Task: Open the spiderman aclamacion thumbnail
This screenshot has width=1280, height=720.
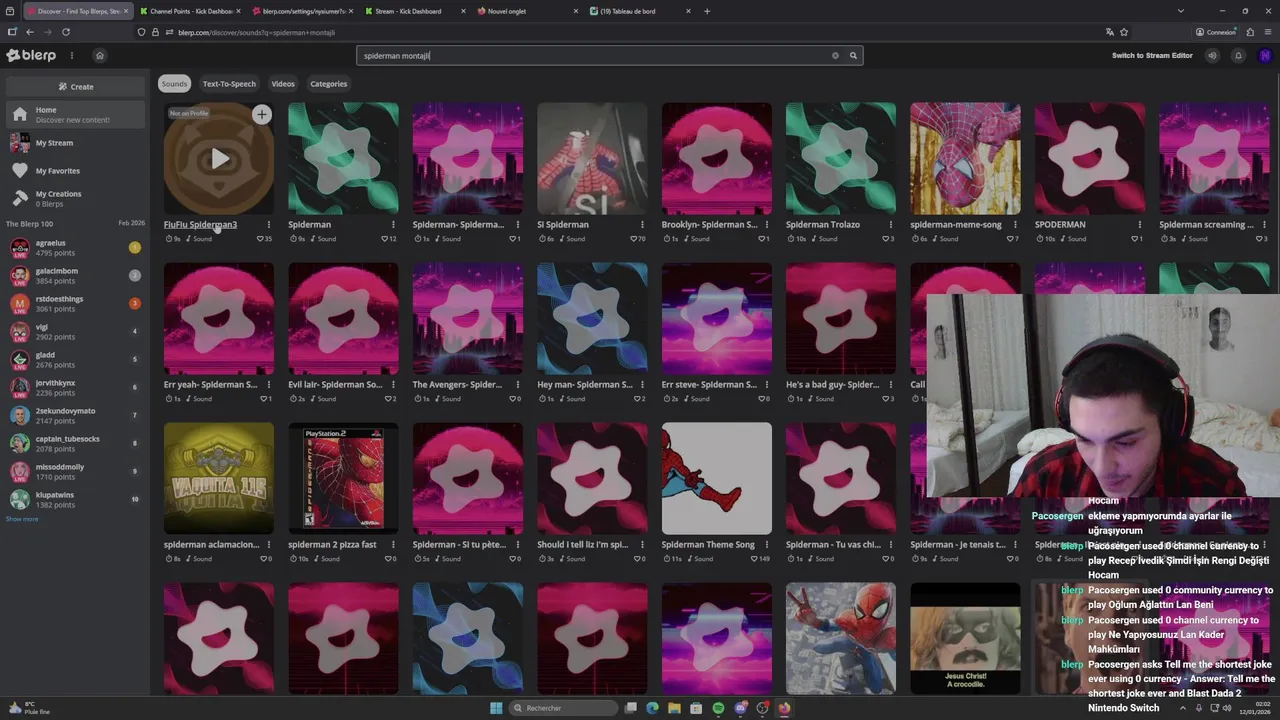Action: point(219,479)
